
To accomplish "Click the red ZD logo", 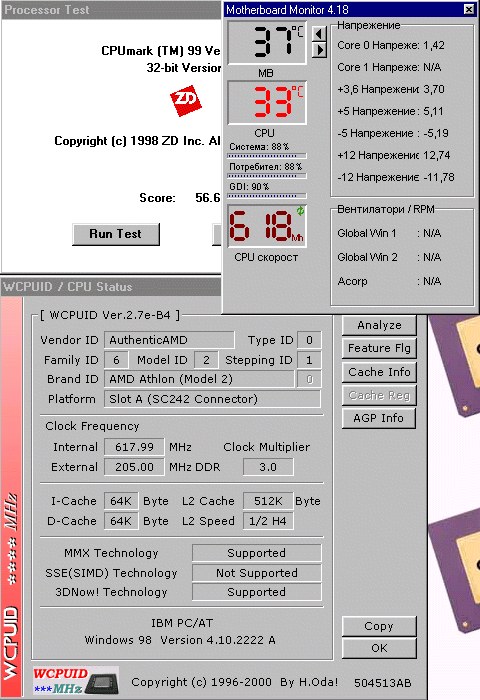I will (x=185, y=100).
